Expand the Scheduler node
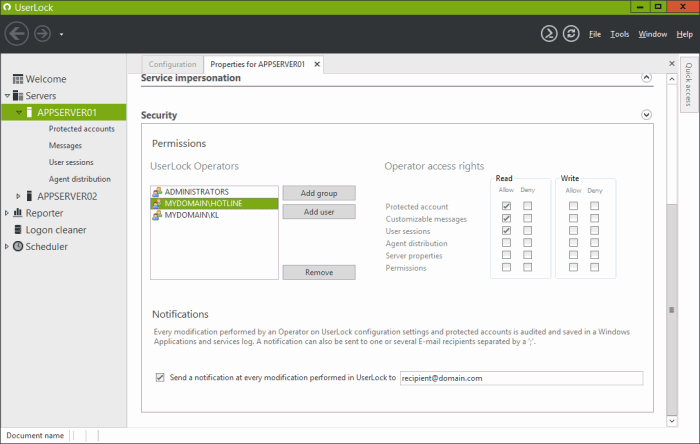 (x=7, y=246)
